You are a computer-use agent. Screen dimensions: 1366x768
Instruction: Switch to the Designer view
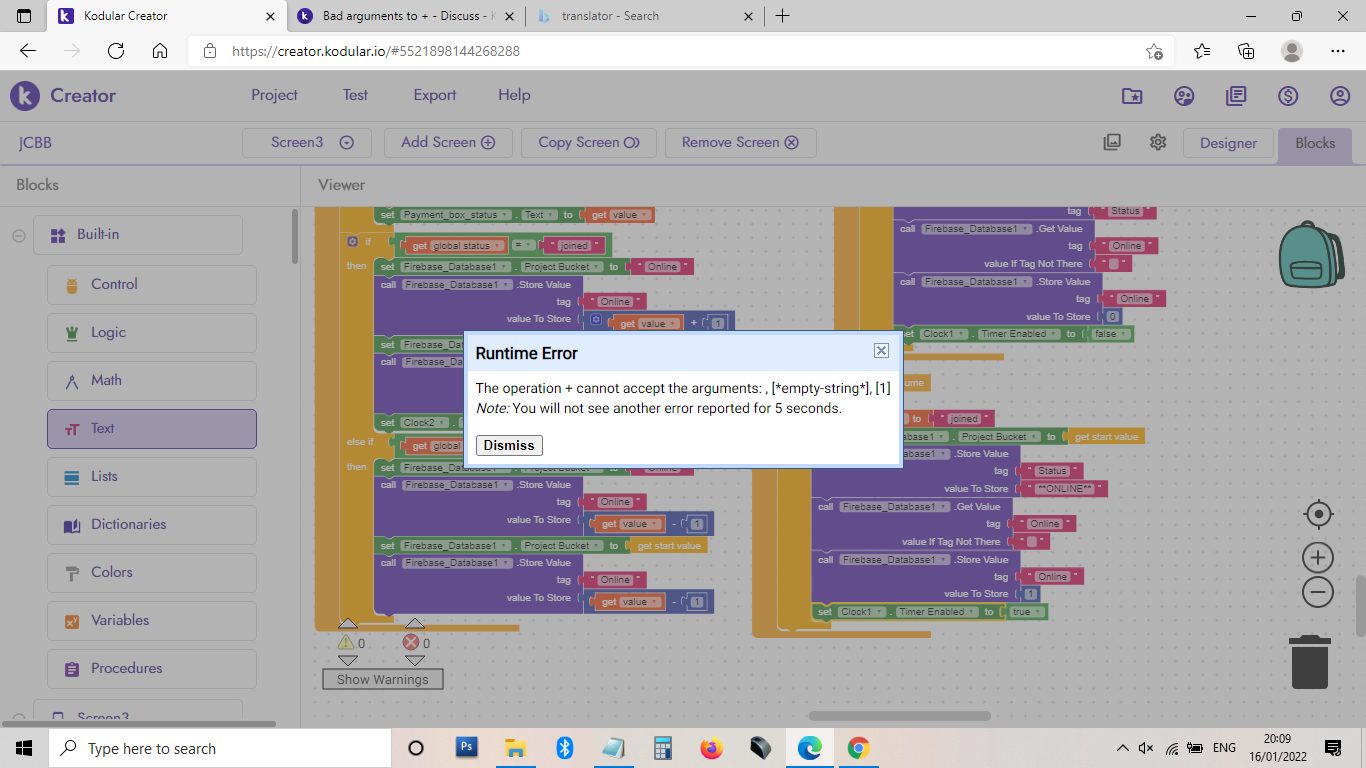click(x=1227, y=143)
